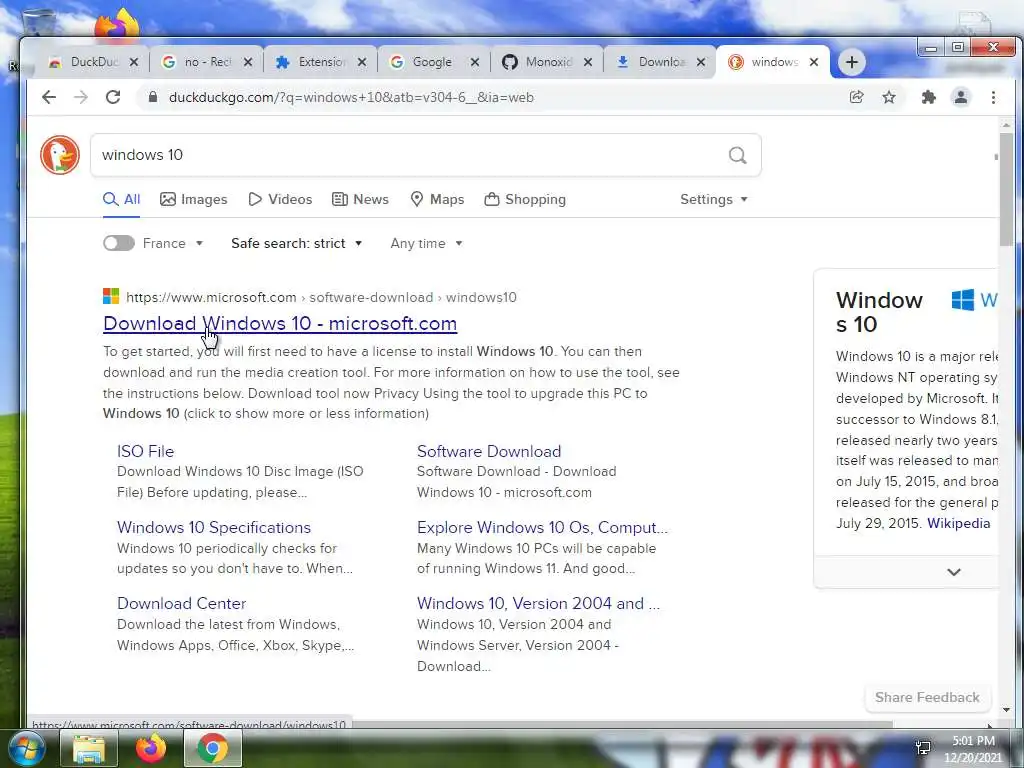Open the Wikipedia link in info panel
This screenshot has width=1024, height=768.
[959, 523]
